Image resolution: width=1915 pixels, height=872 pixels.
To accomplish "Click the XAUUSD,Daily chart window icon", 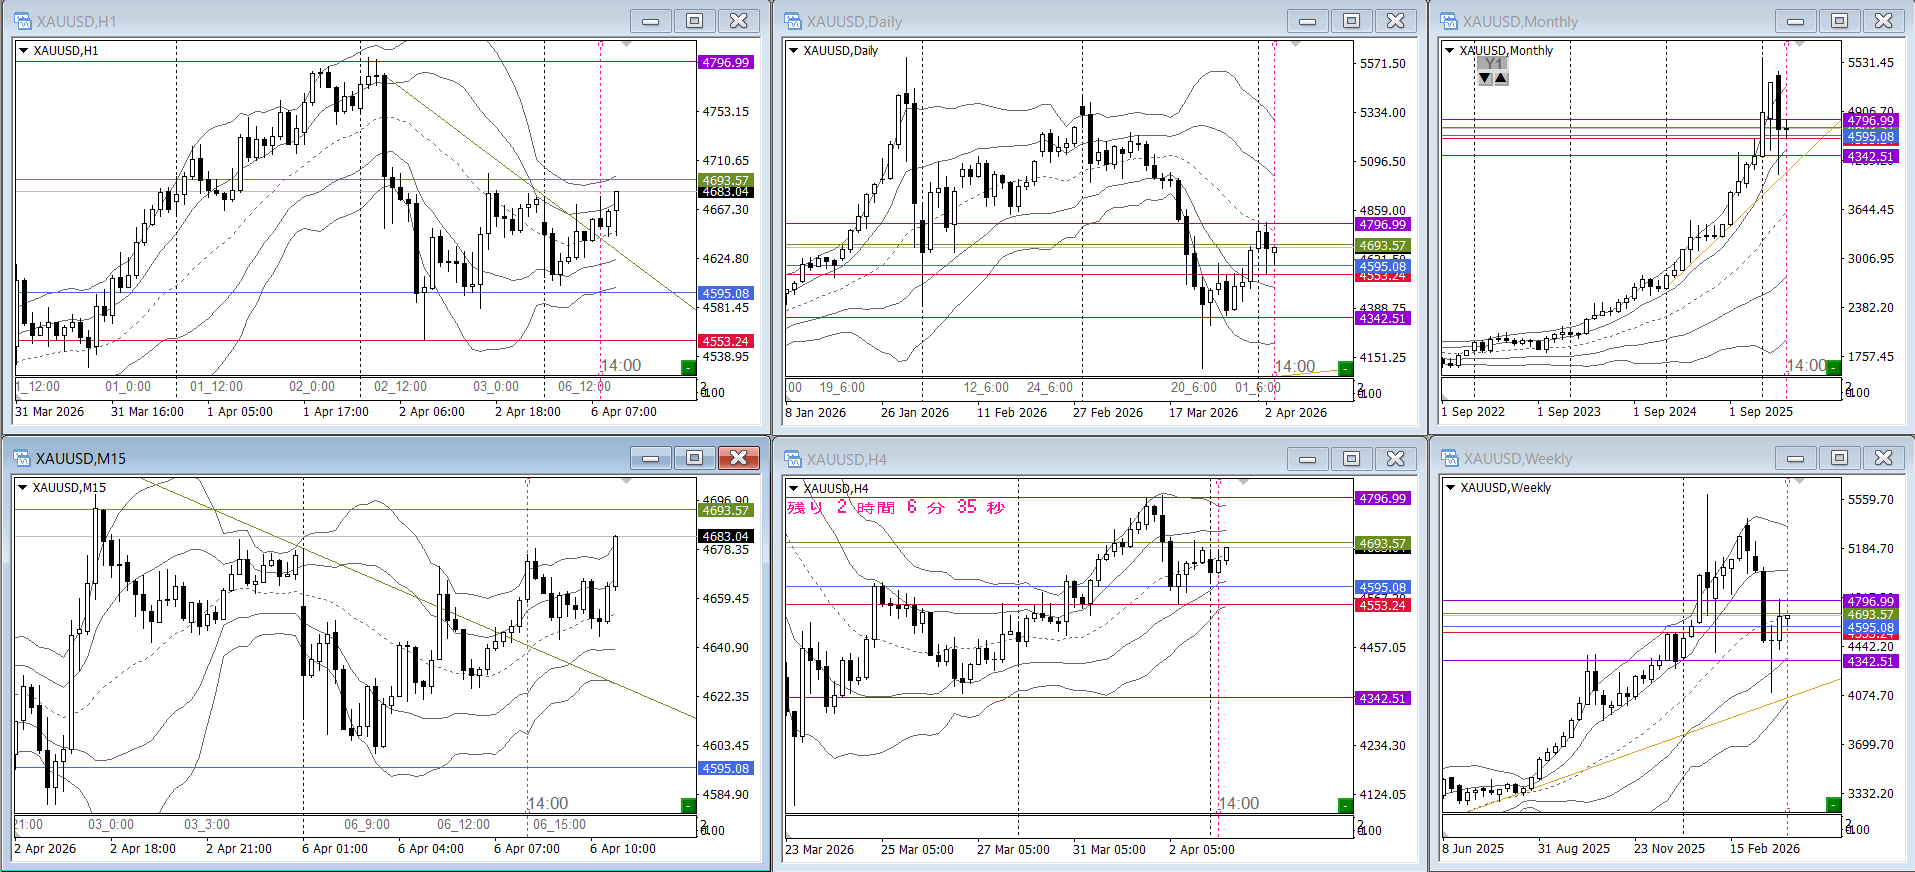I will 793,21.
